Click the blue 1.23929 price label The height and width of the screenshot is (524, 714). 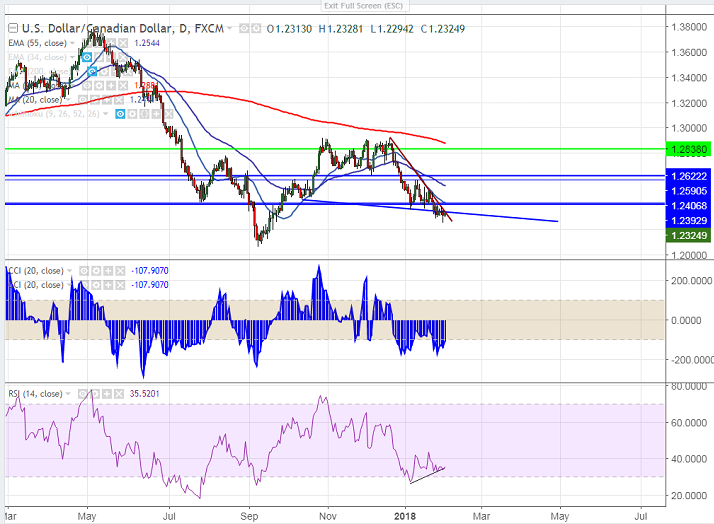pos(688,220)
